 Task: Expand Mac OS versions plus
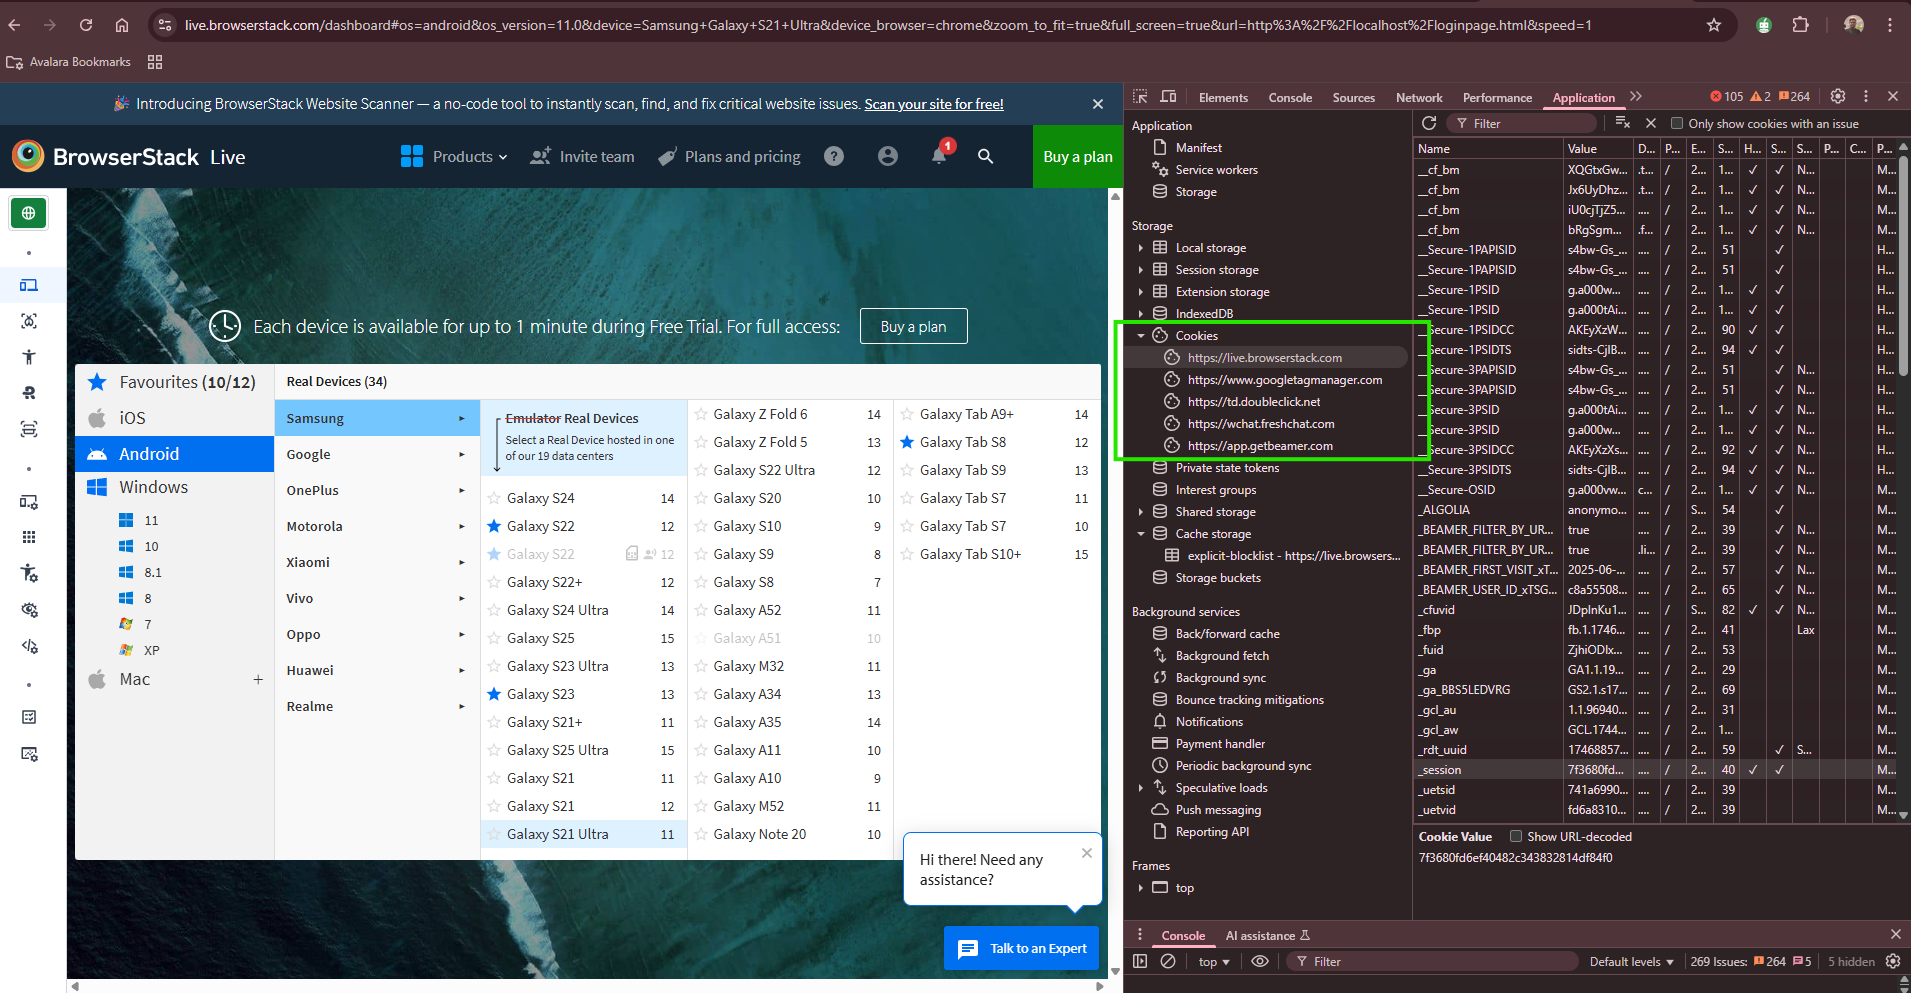click(258, 679)
